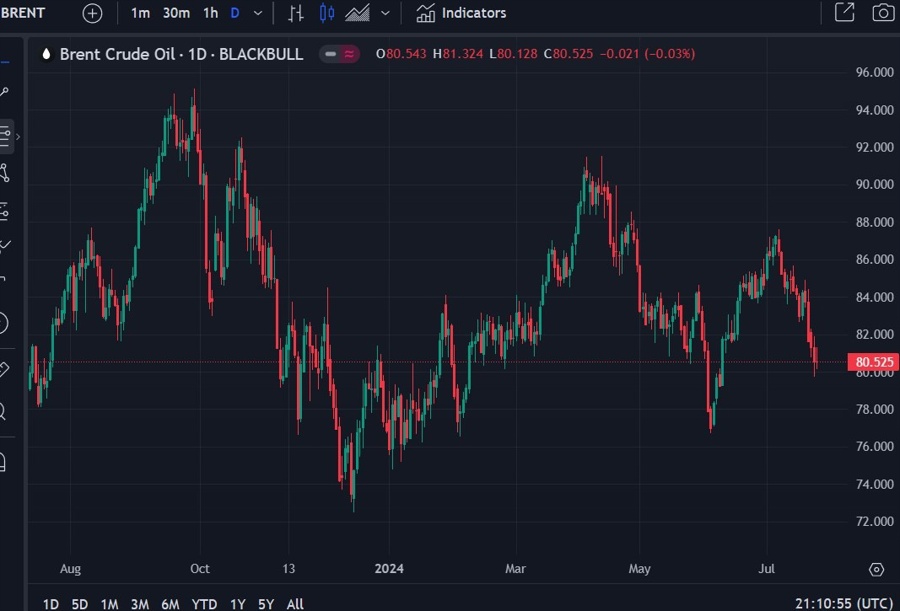
Task: Select the Gann and Fibonacci tools icon
Action: click(5, 136)
